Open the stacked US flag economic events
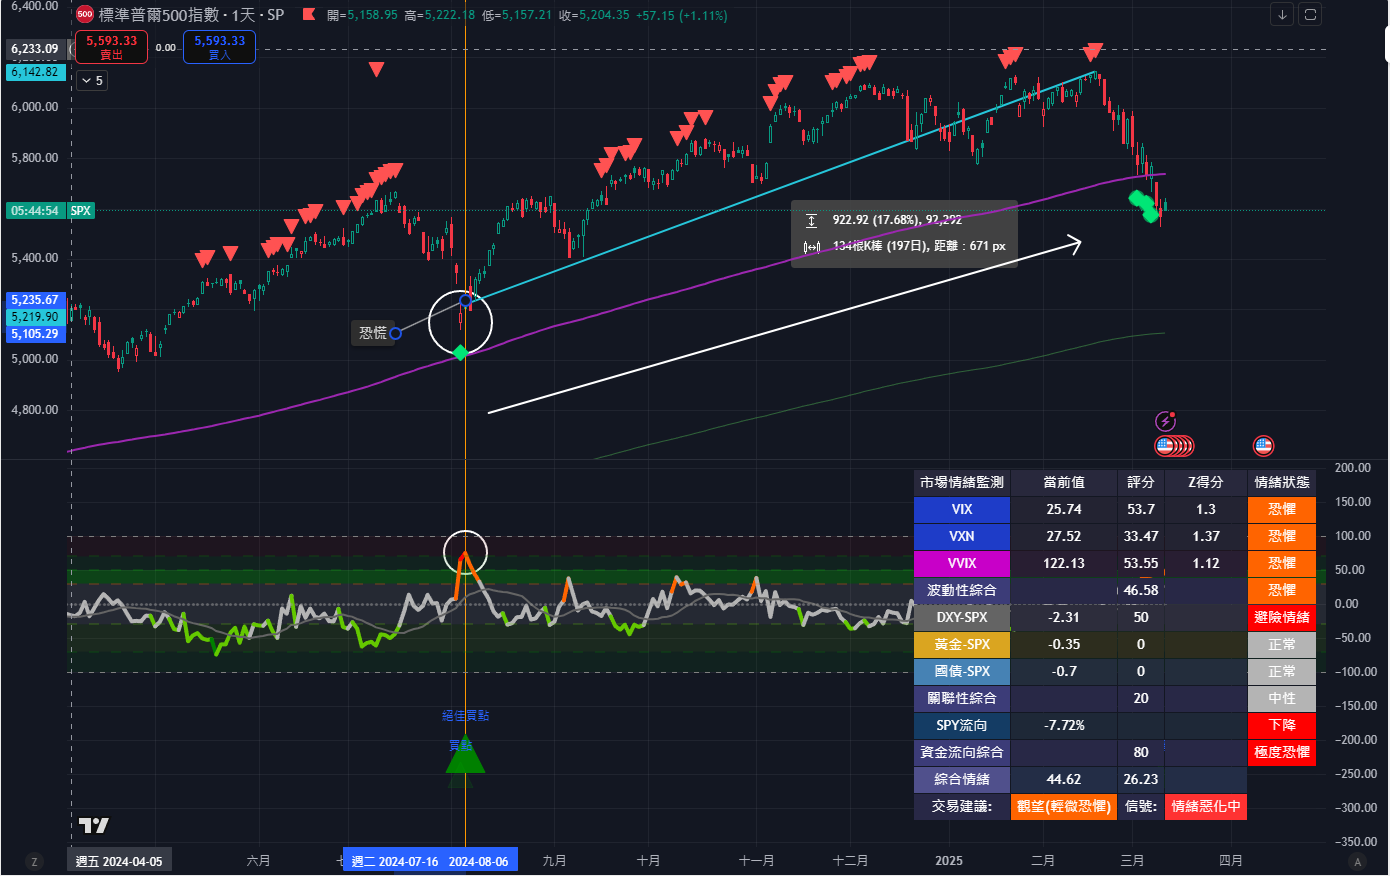The width and height of the screenshot is (1390, 876). 1174,446
